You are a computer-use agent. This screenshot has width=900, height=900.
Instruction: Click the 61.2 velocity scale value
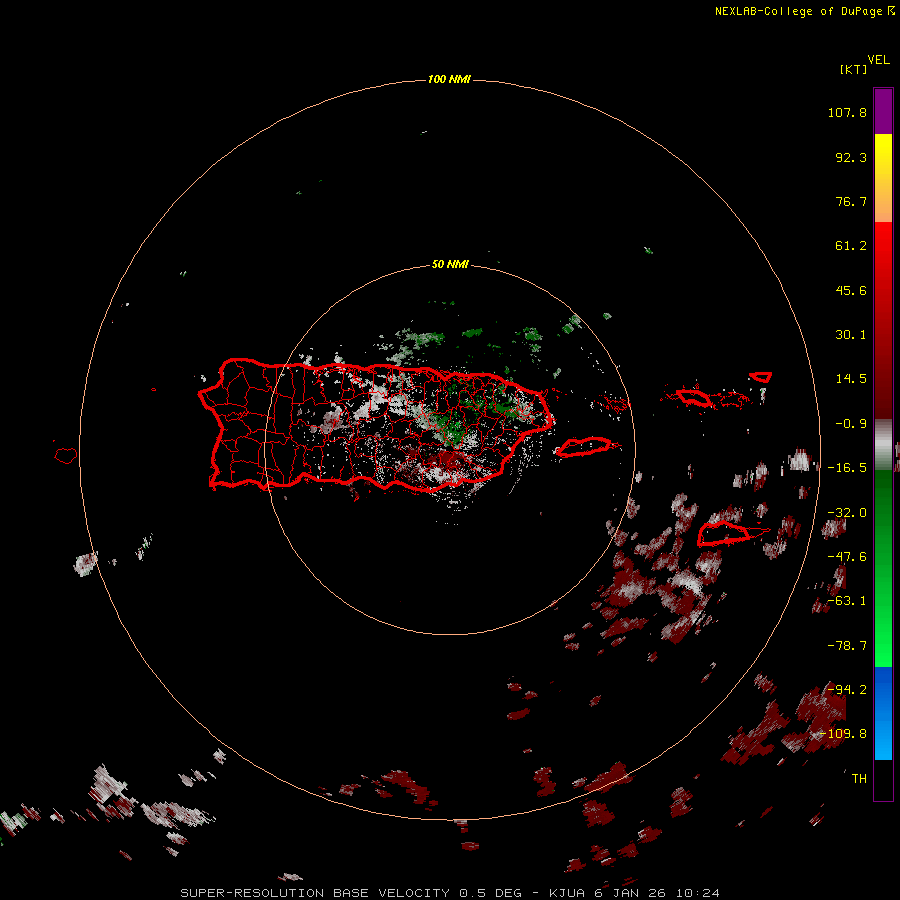[851, 246]
